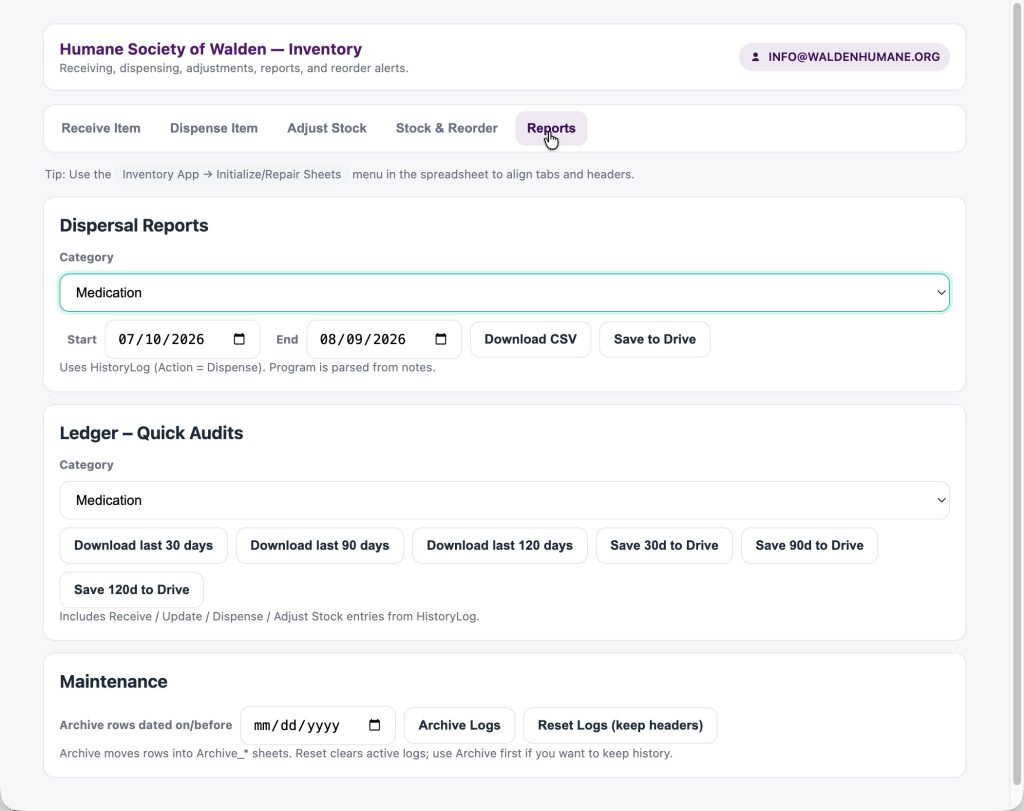
Task: Download last 120 days ledger
Action: coord(500,545)
